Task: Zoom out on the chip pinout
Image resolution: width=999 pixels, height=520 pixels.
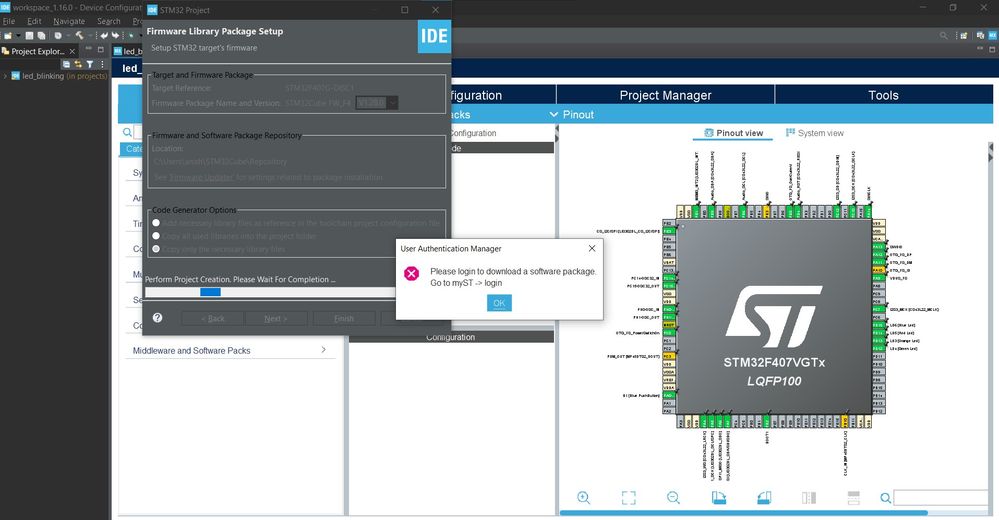Action: click(673, 498)
